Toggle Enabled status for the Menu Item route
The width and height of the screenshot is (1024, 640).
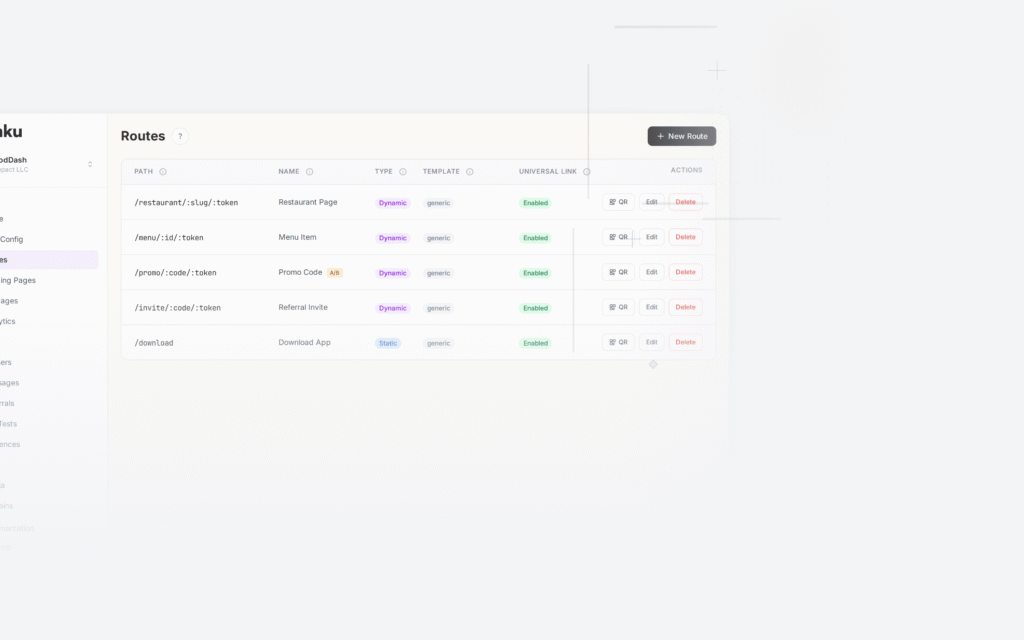535,238
